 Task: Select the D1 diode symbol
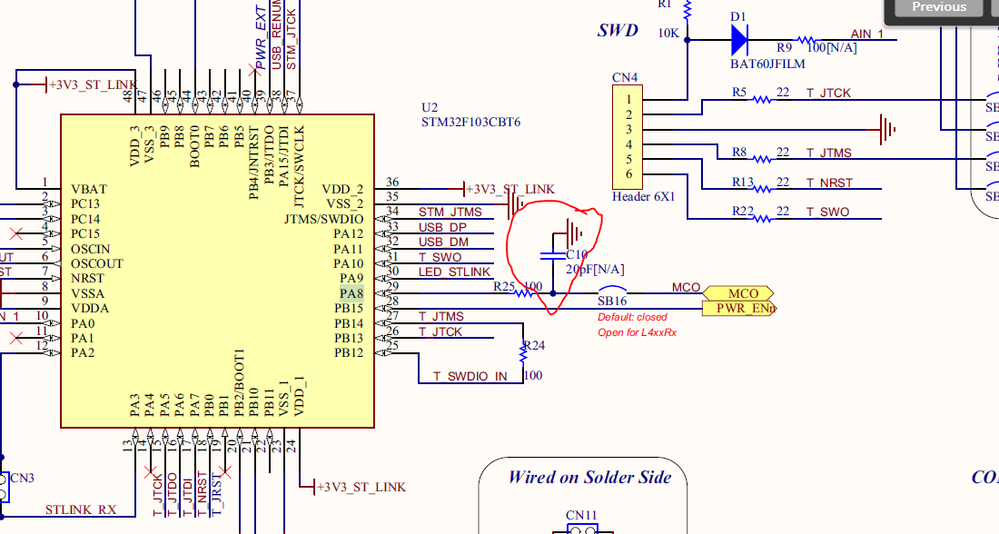click(739, 40)
